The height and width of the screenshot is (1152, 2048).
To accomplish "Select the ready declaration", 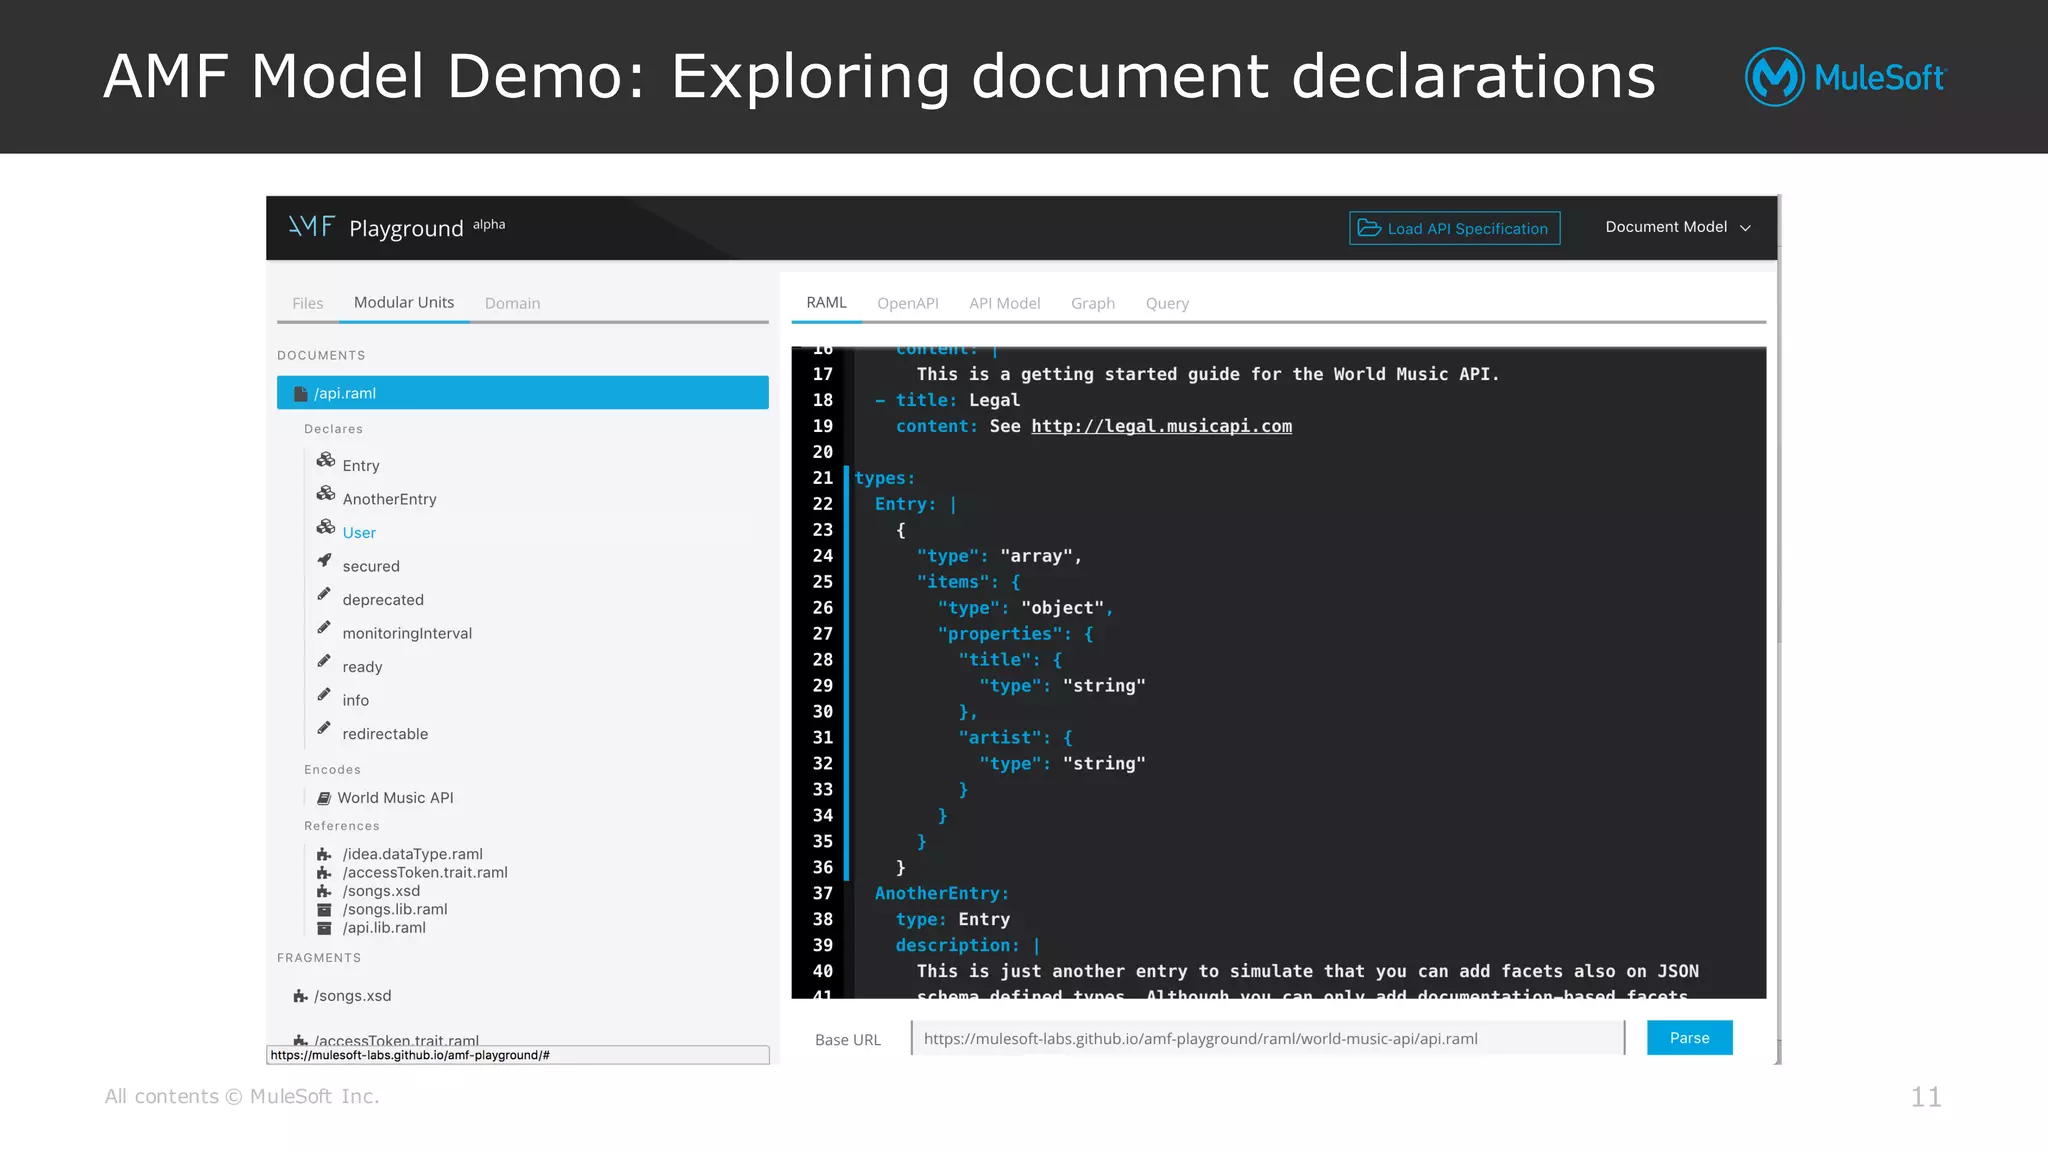I will click(362, 667).
